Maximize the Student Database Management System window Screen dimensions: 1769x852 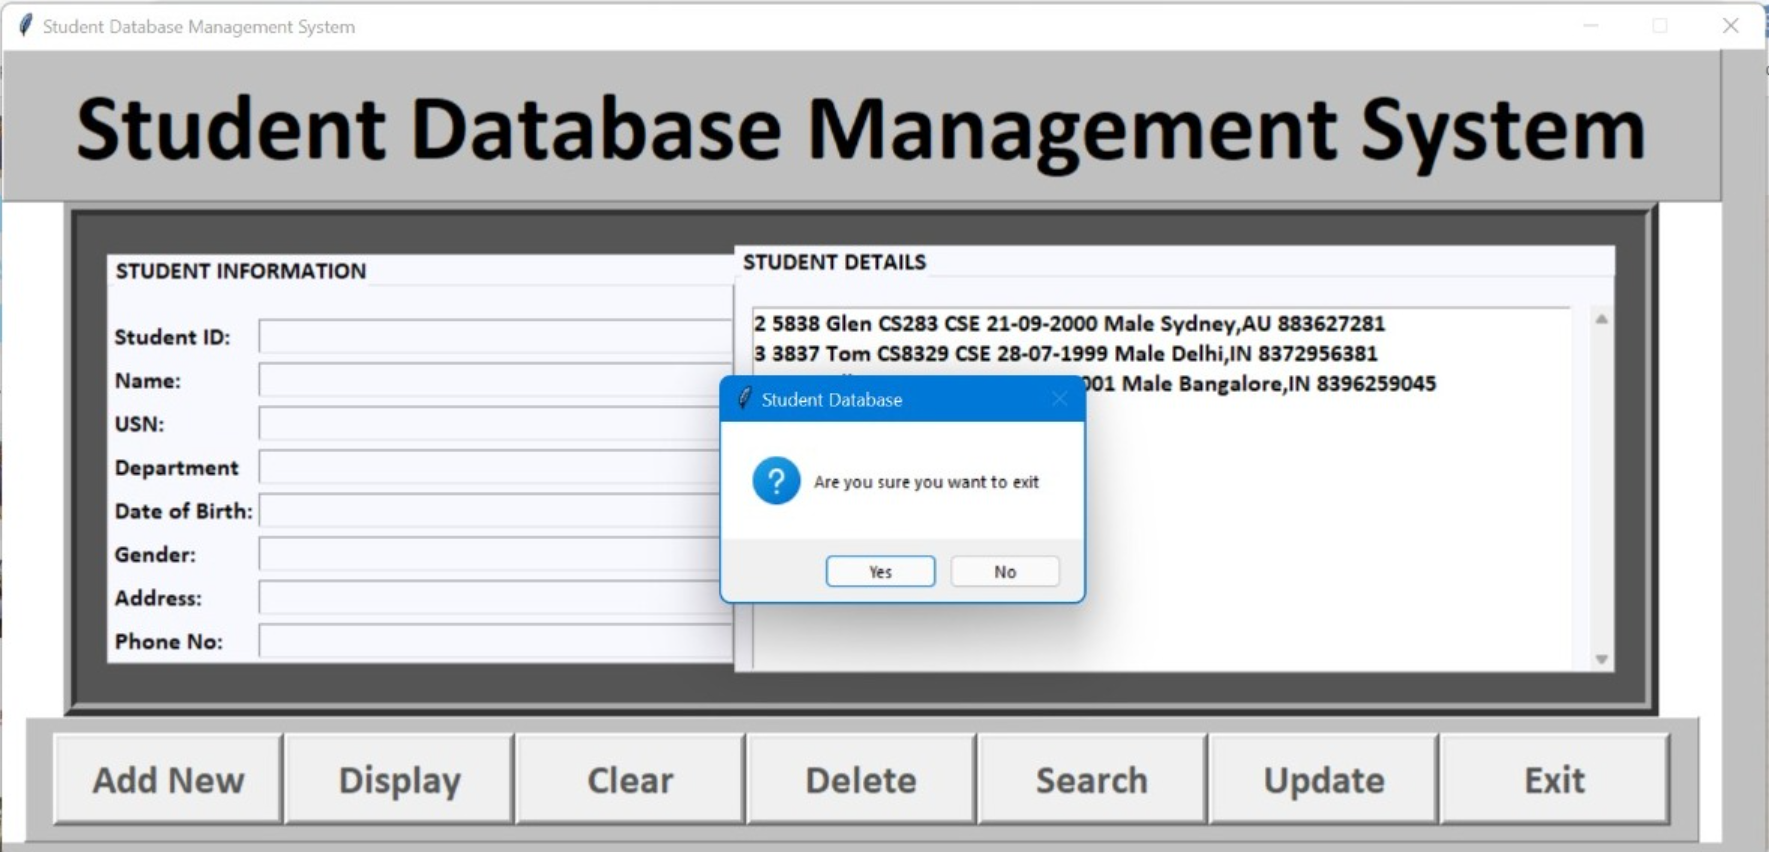1660,26
